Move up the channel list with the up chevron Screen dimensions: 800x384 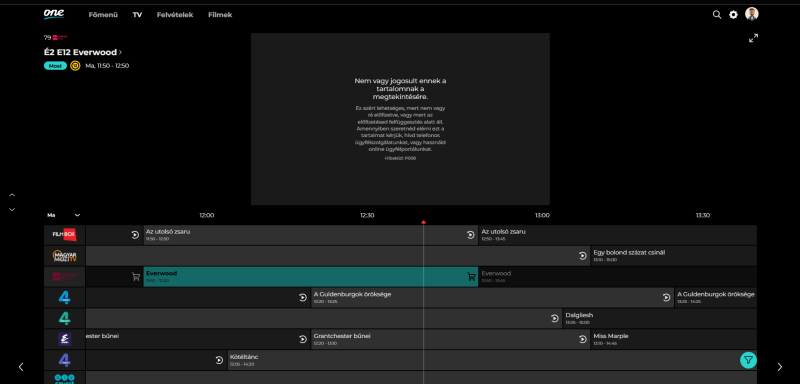point(12,195)
